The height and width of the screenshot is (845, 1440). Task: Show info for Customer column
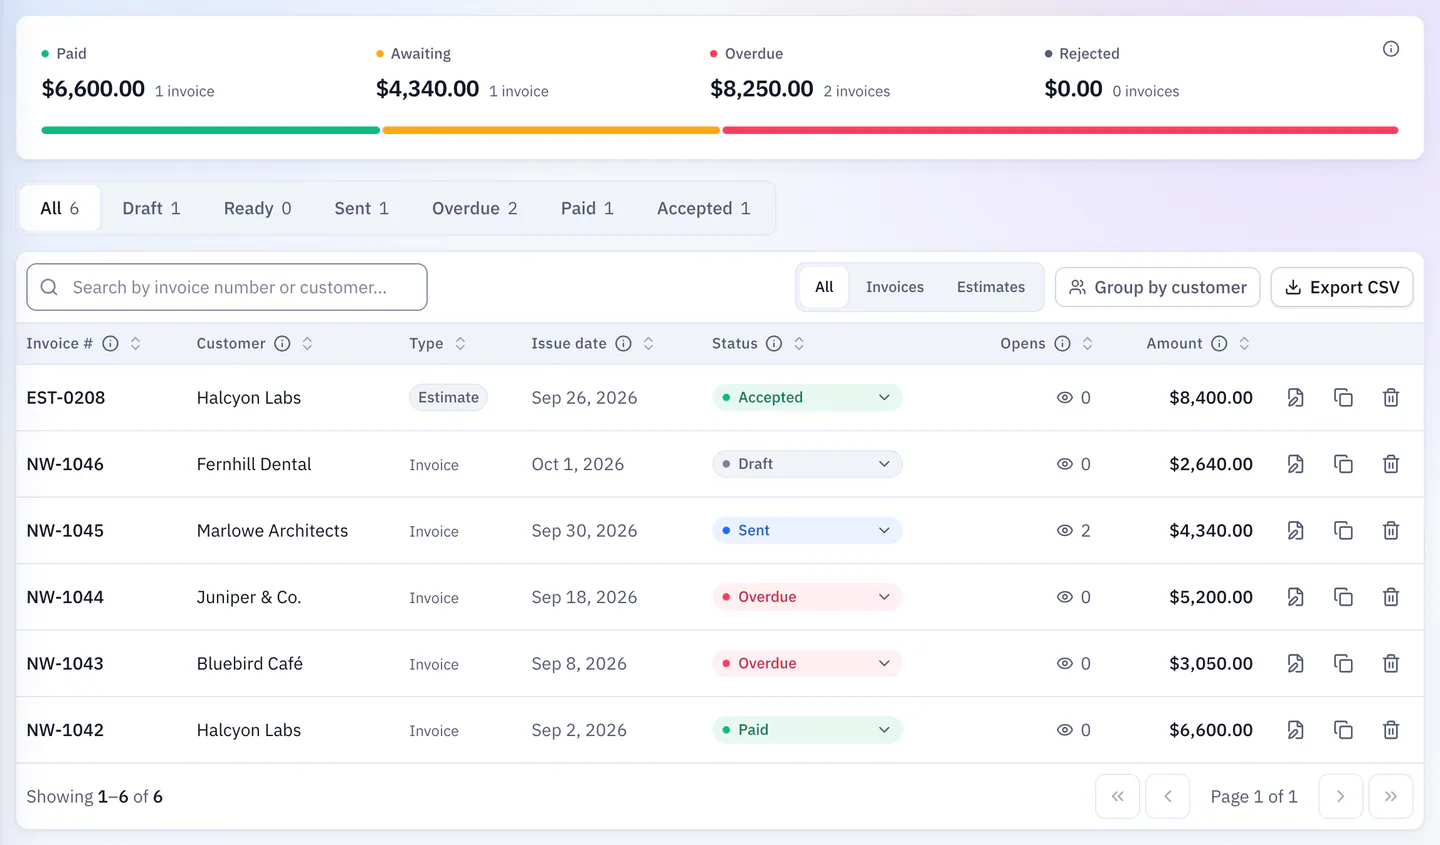click(282, 344)
